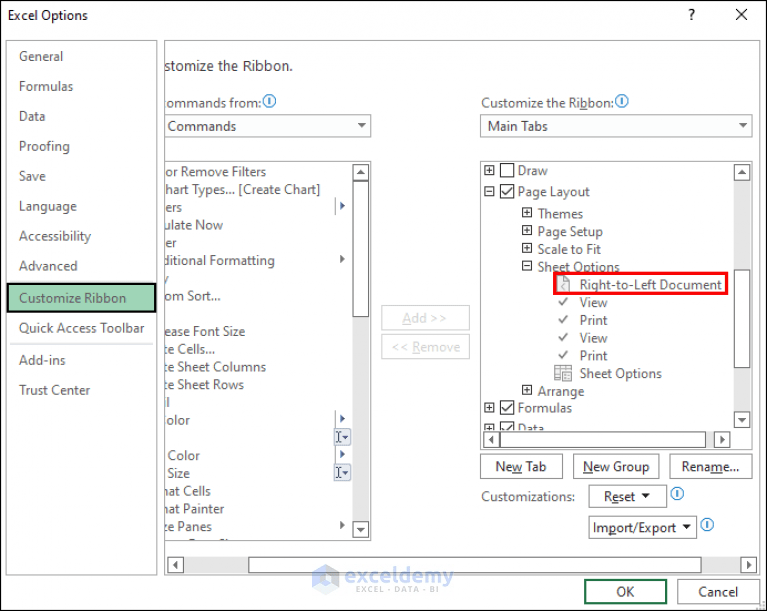Screen dimensions: 767x611
Task: Click submenu arrow beside the 'Color' row
Action: [x=342, y=454]
